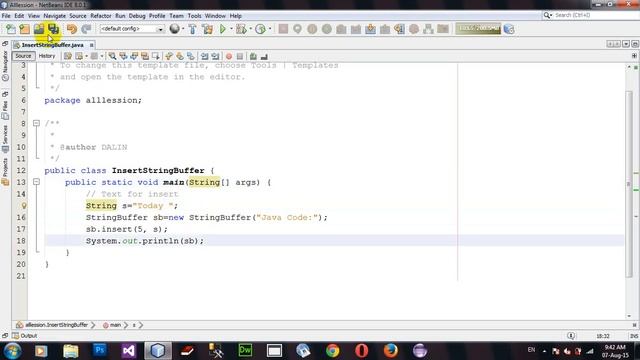Click the Shift Line Right icon
This screenshot has height=360, width=640.
coord(215,56)
